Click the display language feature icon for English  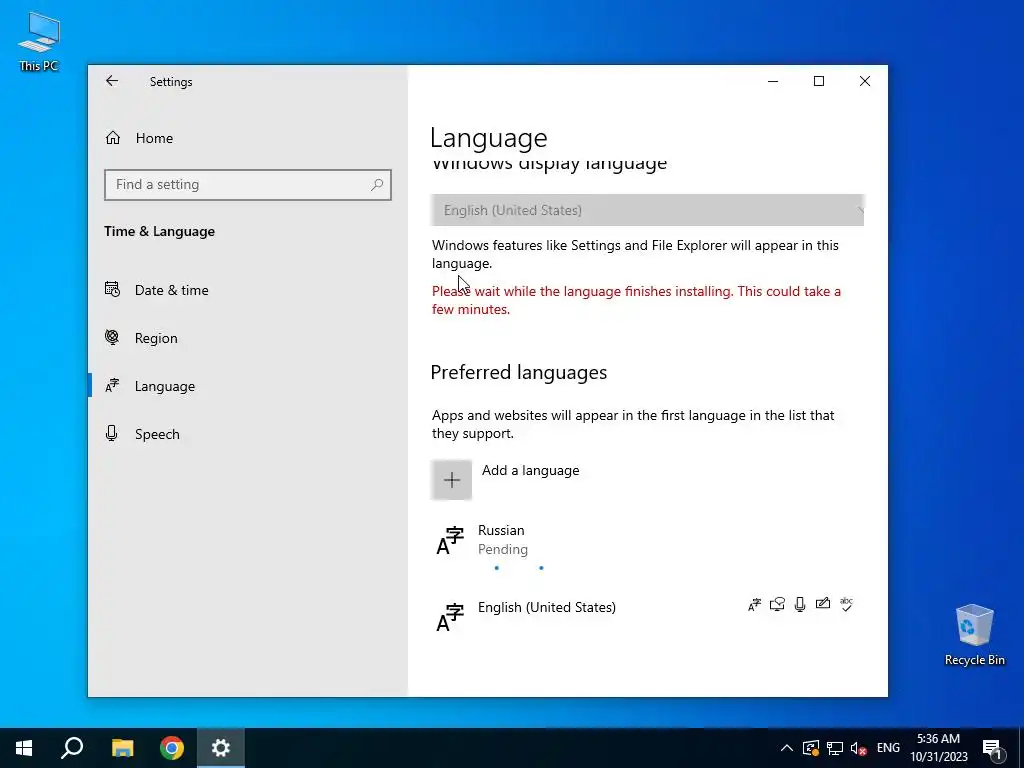(754, 605)
